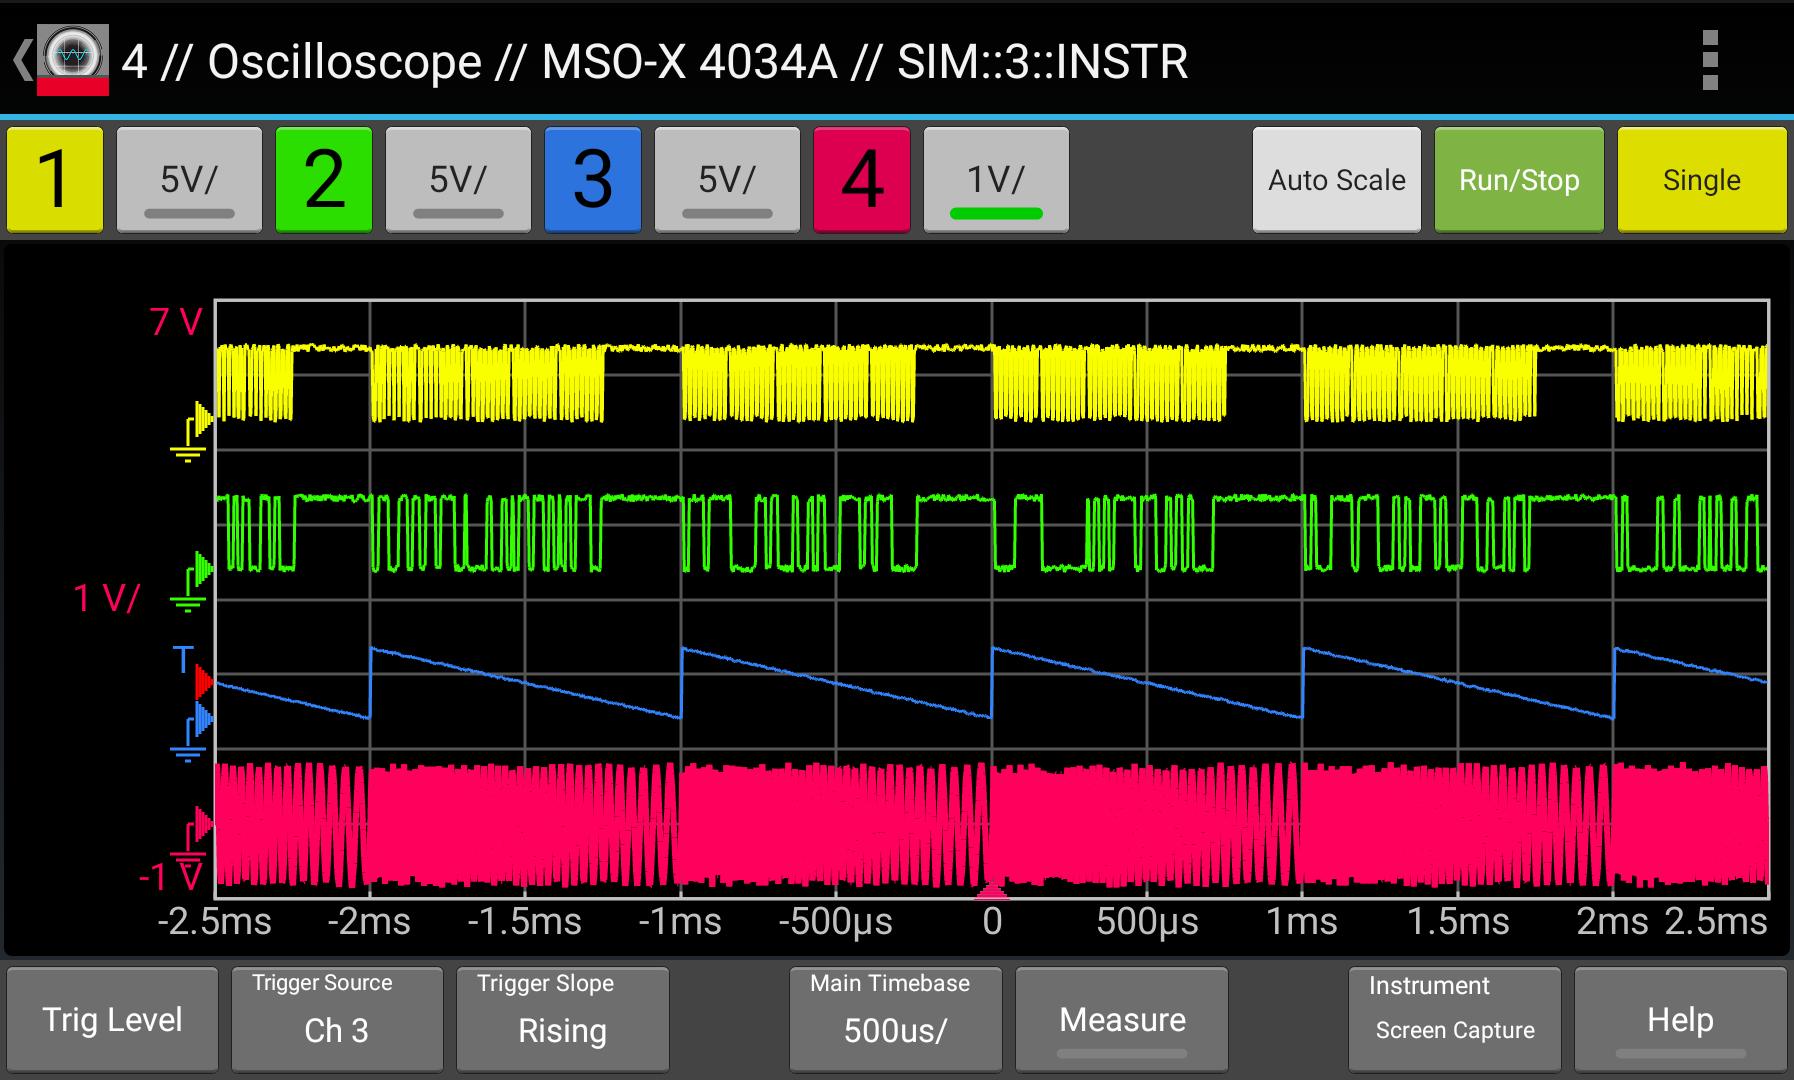
Task: Toggle acquisition with Run/Stop
Action: coord(1517,180)
